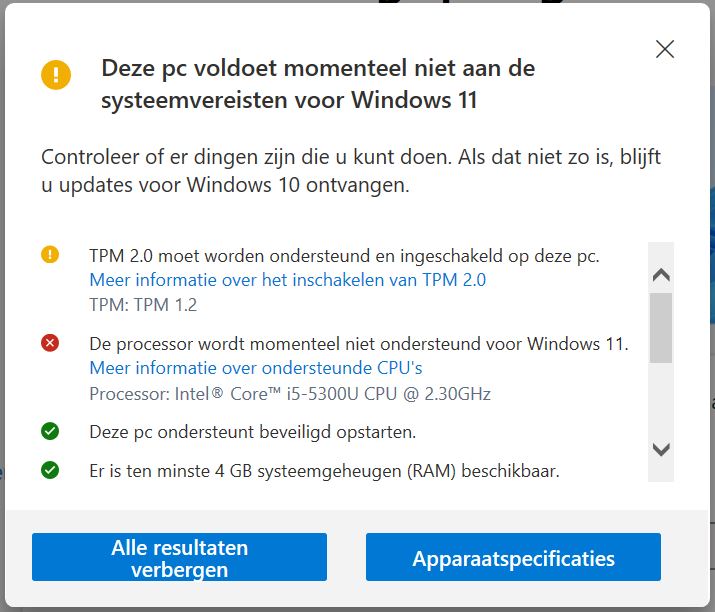Select the Intel Core i5-5300U processor text
Screen dimensions: 715x612
(290, 393)
